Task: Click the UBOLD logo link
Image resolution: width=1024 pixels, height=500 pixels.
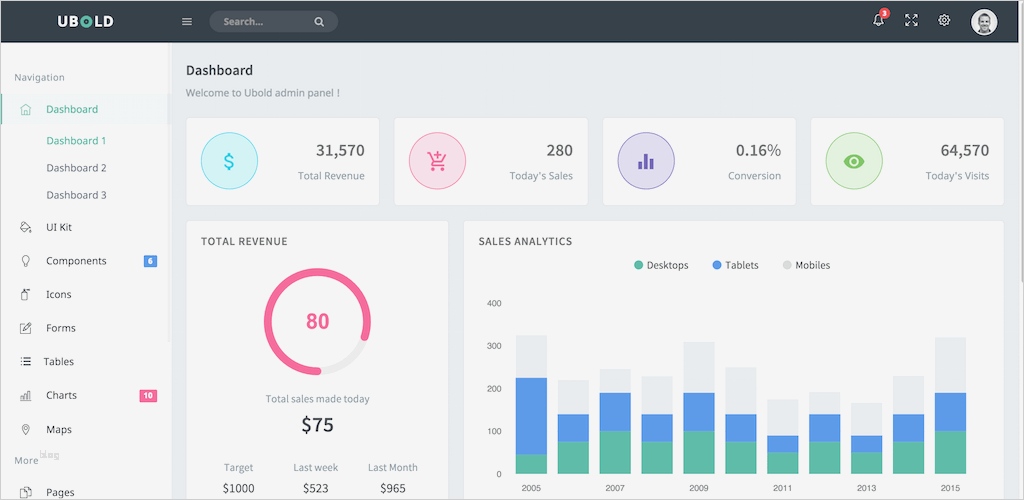Action: (x=86, y=22)
